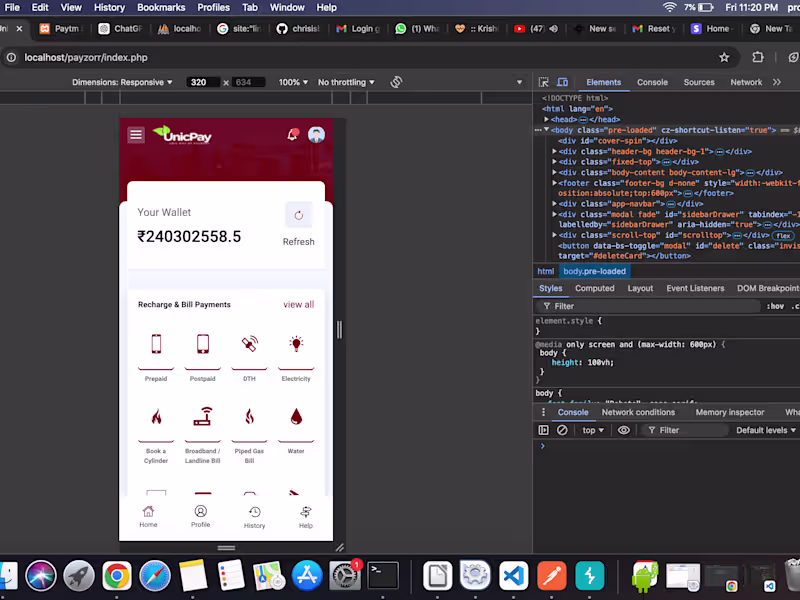Click the Electricity bill icon
The image size is (800, 600).
click(295, 346)
